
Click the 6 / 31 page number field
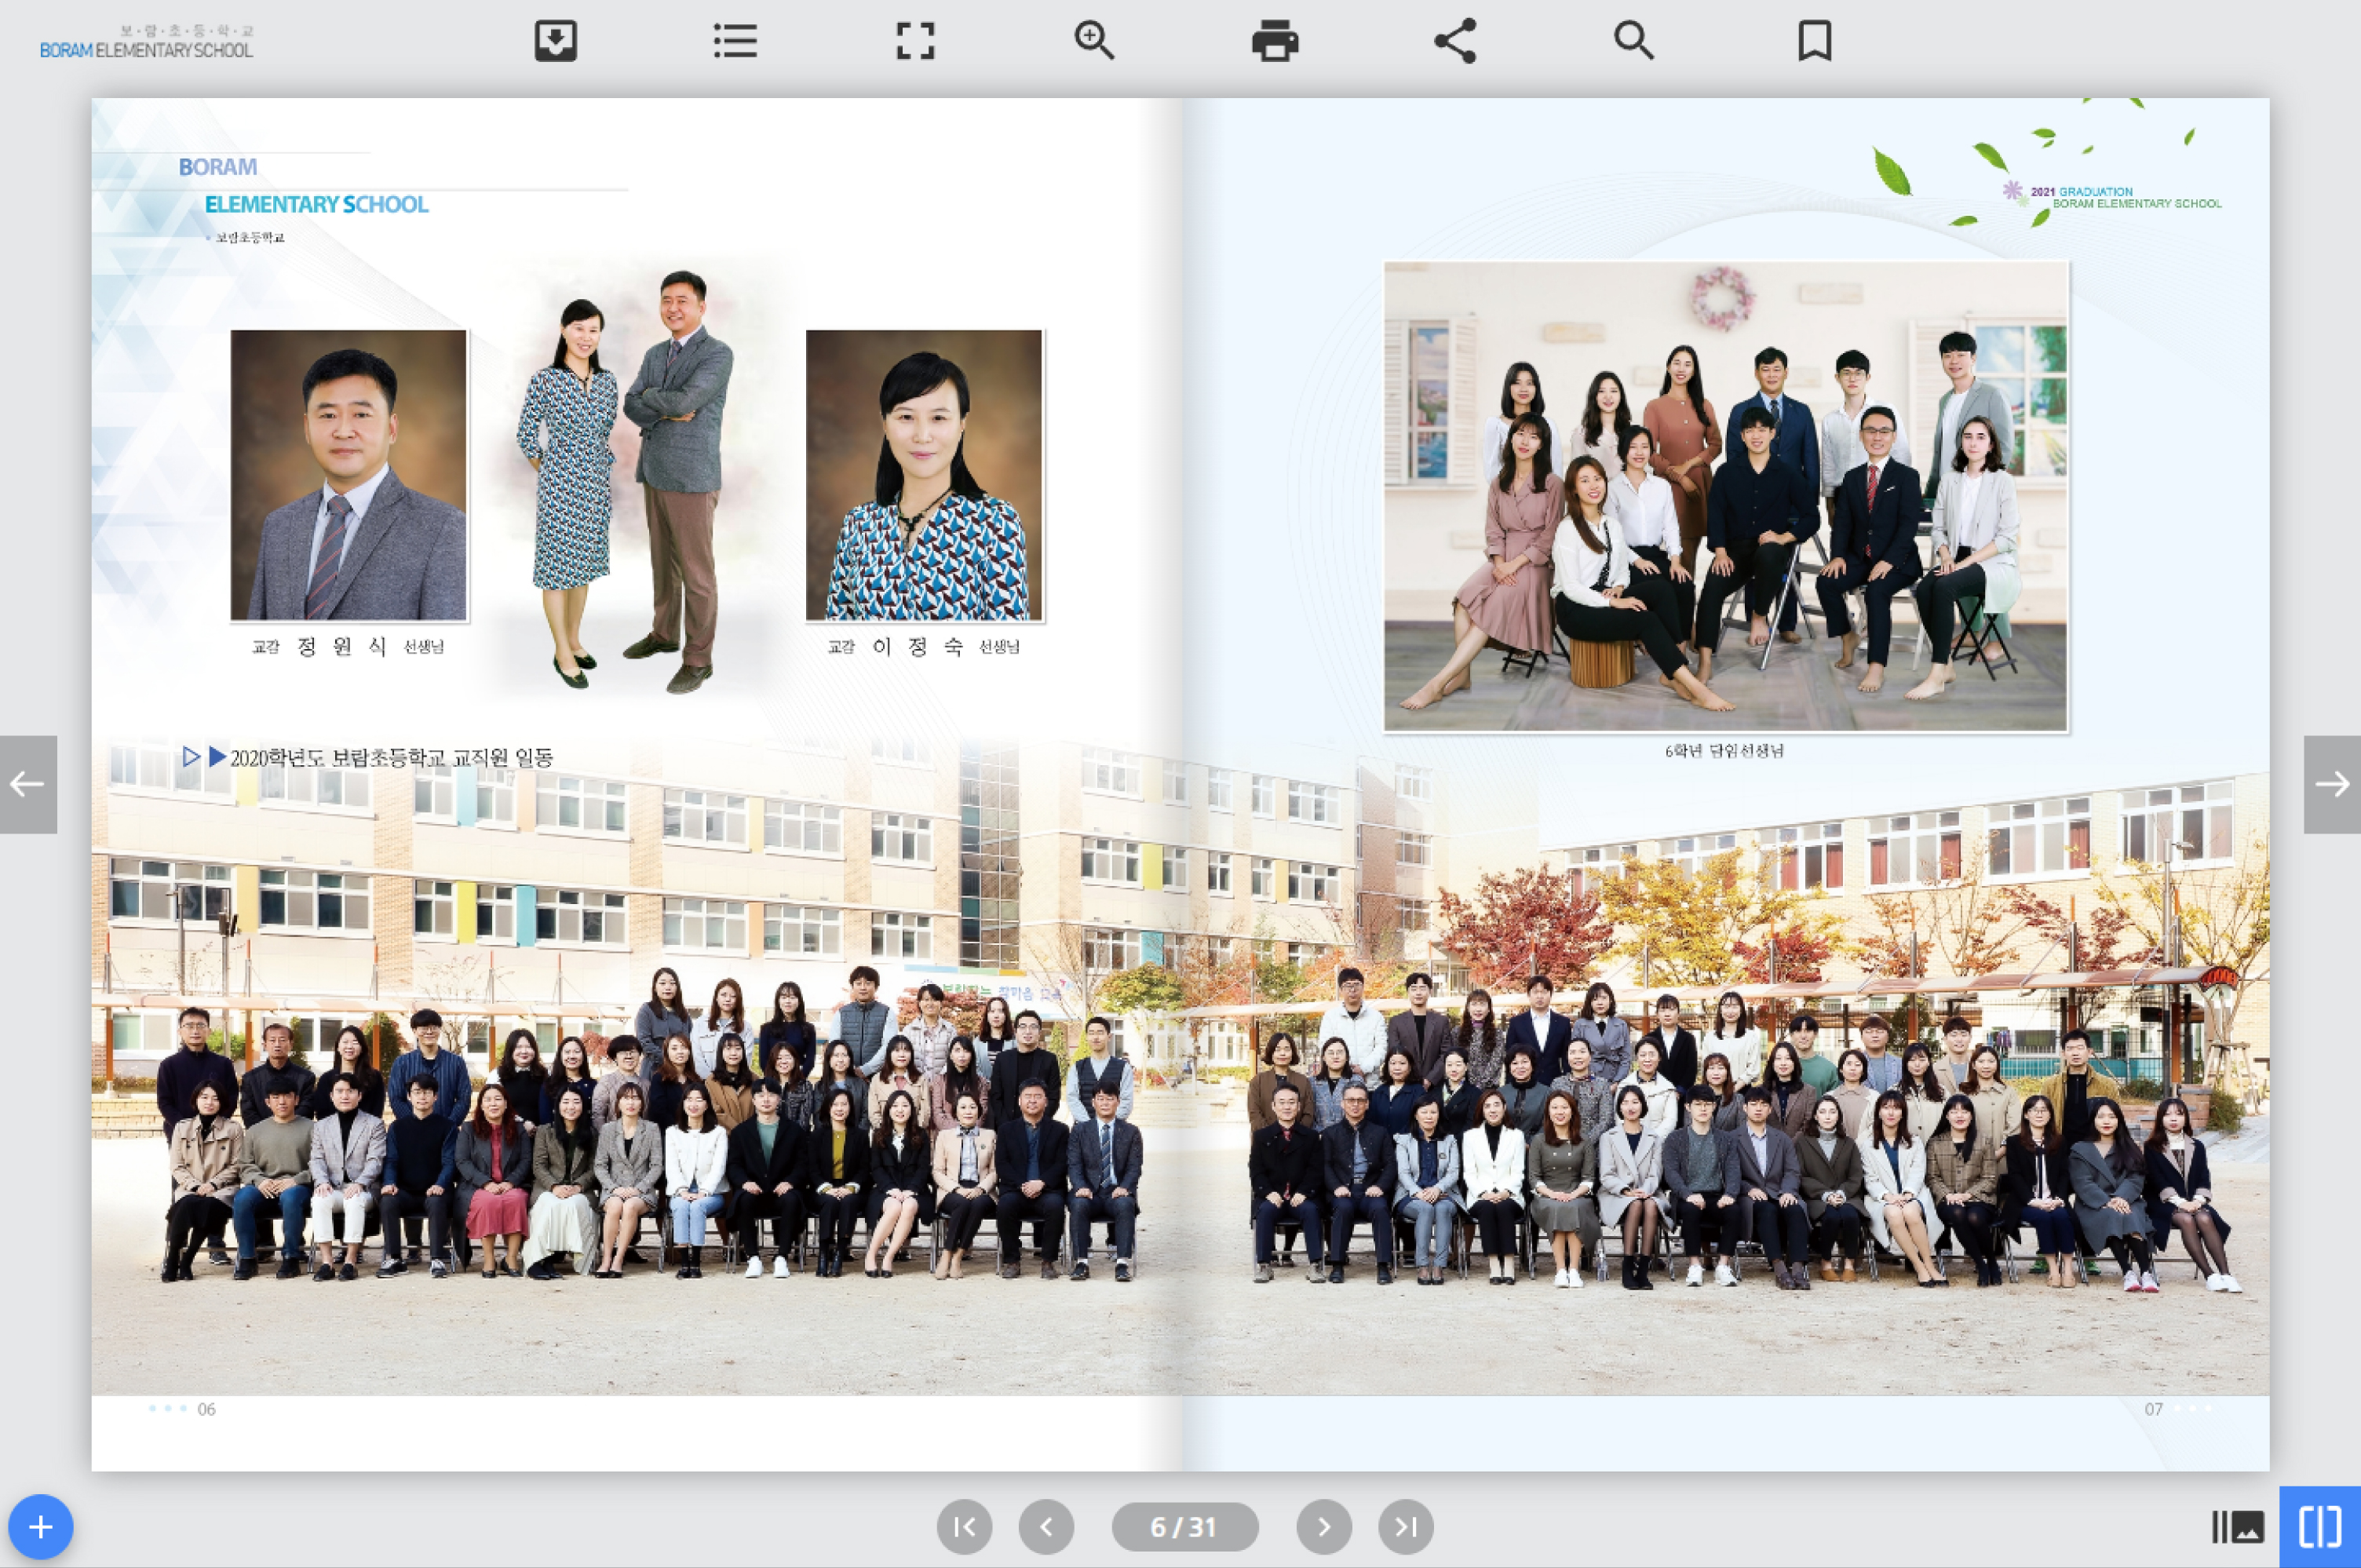click(1185, 1527)
